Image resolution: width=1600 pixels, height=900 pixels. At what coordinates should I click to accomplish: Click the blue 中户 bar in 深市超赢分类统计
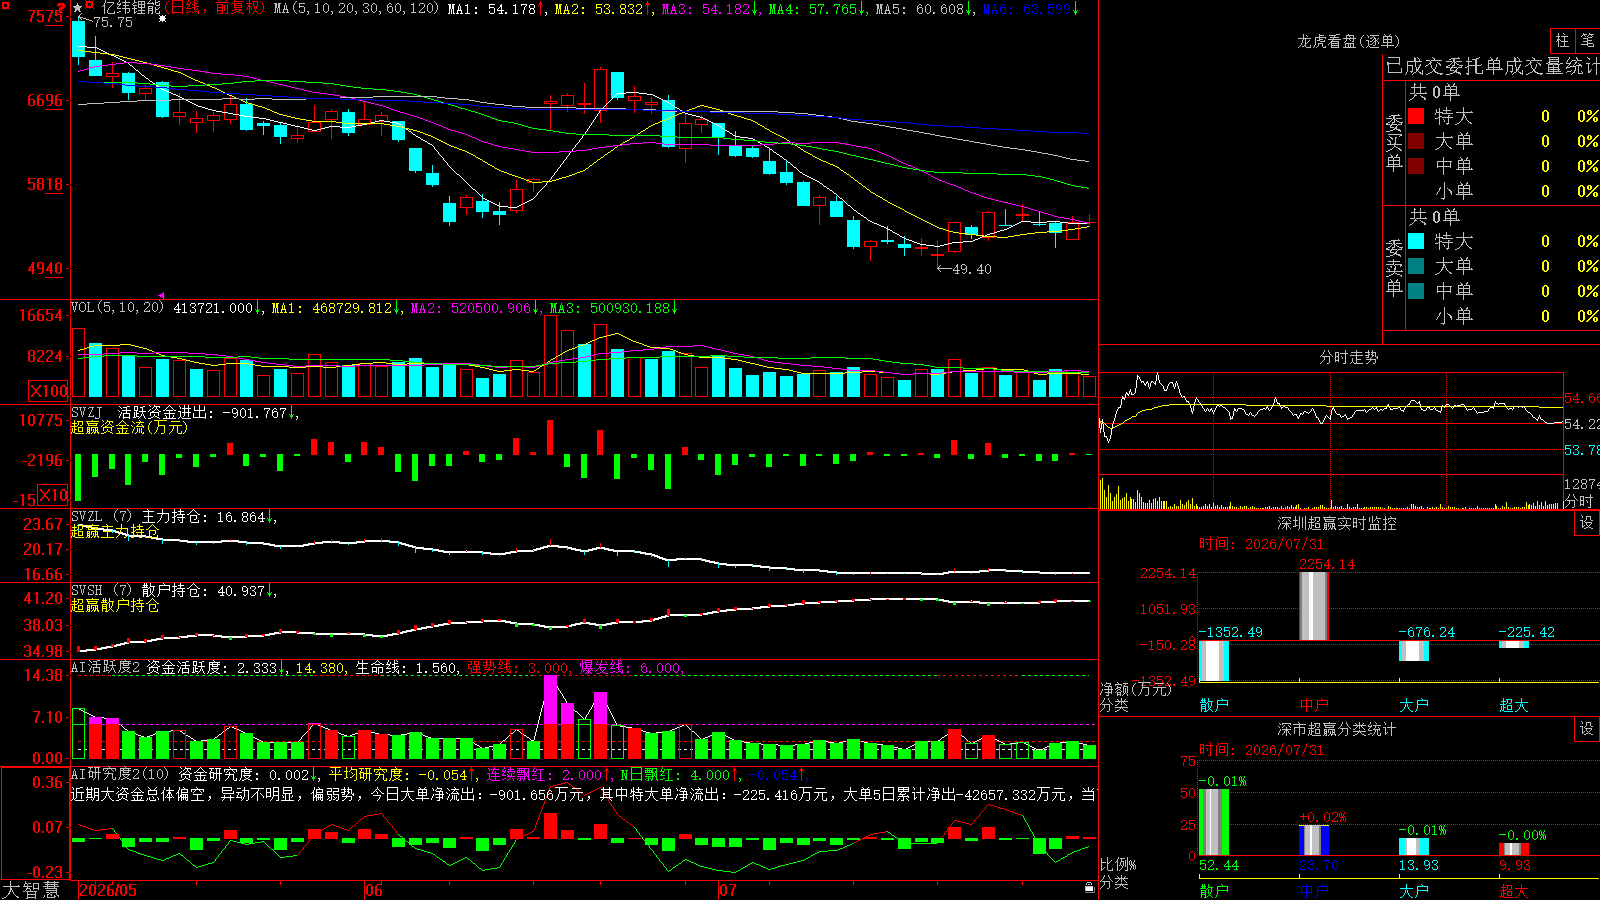(x=1314, y=840)
